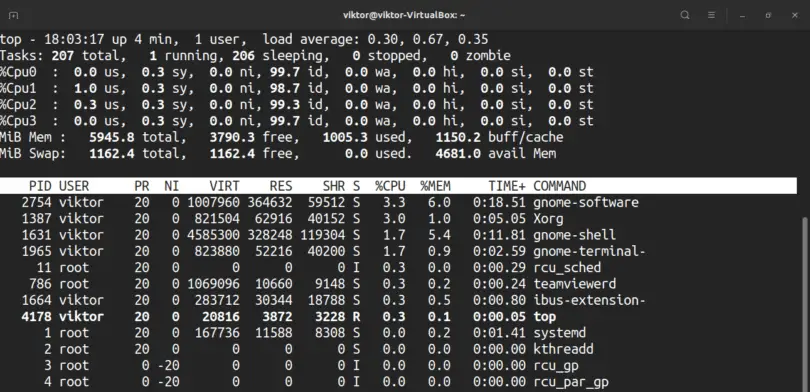Click the 4681.0 avail Mem value
Image resolution: width=810 pixels, height=392 pixels.
pyautogui.click(x=458, y=153)
